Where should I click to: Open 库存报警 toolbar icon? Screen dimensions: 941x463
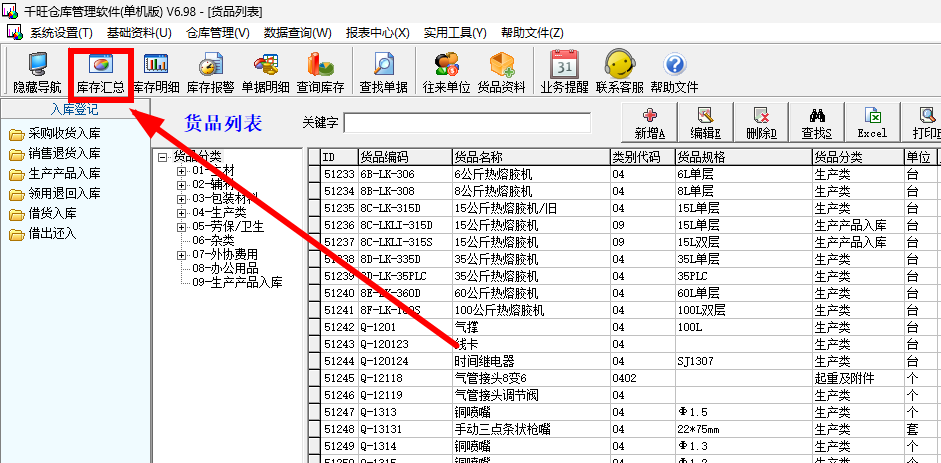[211, 73]
